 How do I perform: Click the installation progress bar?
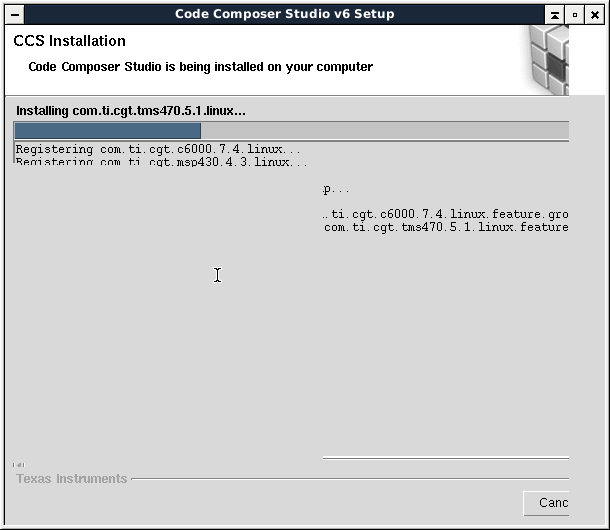click(291, 131)
